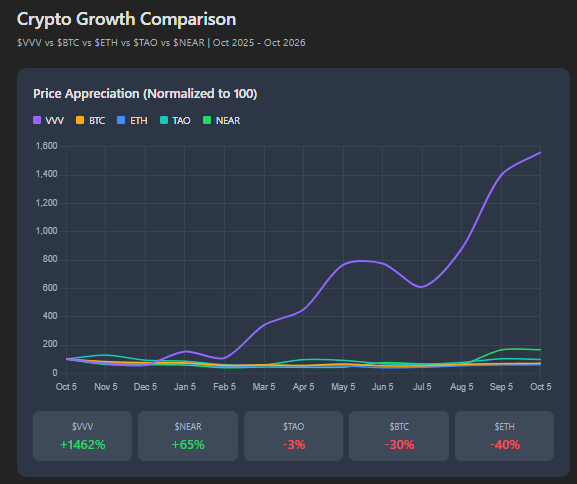Image resolution: width=577 pixels, height=484 pixels.
Task: Click the 1,400 y-axis label
Action: coord(46,174)
